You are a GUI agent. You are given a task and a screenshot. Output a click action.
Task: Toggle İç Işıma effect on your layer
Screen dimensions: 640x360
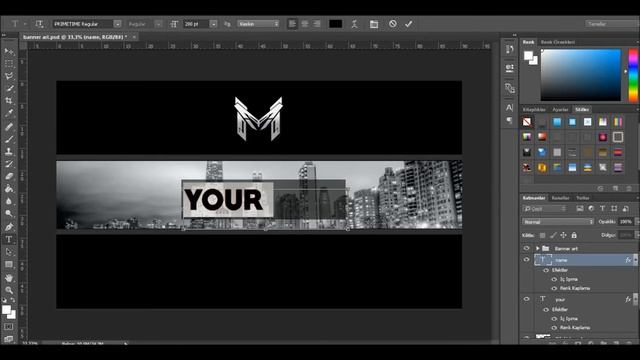point(554,318)
